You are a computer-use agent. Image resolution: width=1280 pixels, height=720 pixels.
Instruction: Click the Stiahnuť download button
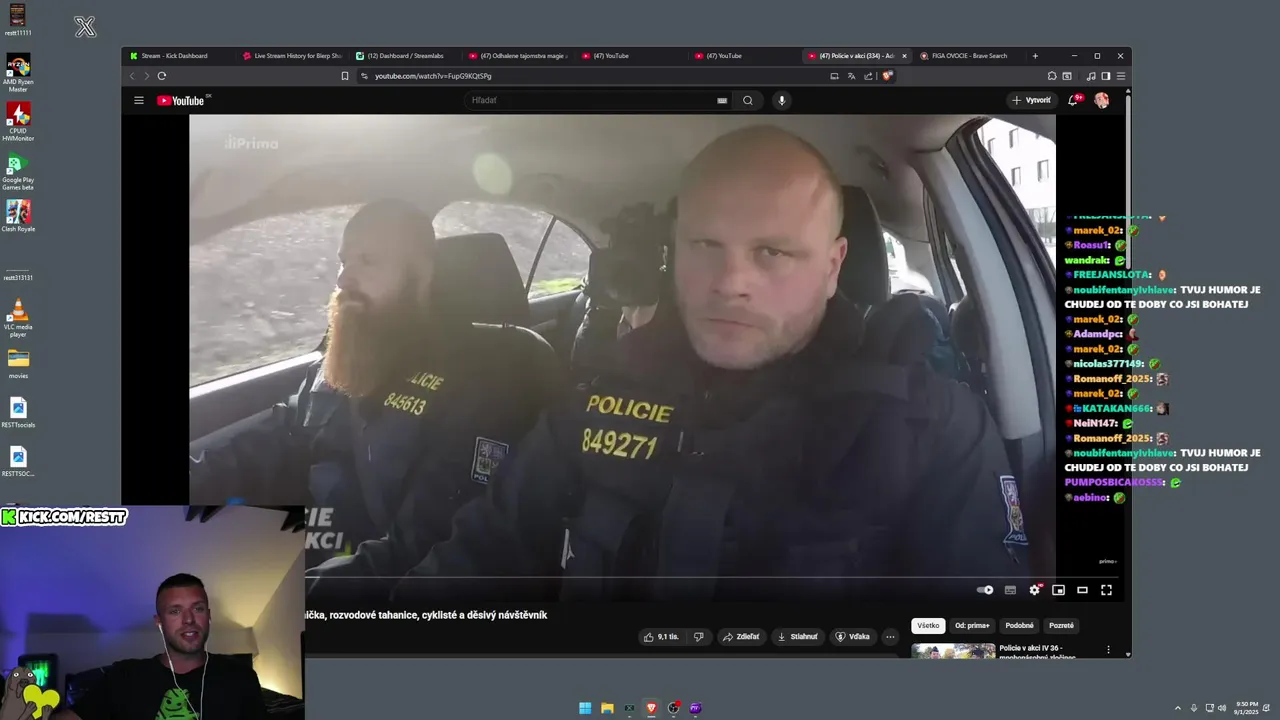tap(798, 637)
